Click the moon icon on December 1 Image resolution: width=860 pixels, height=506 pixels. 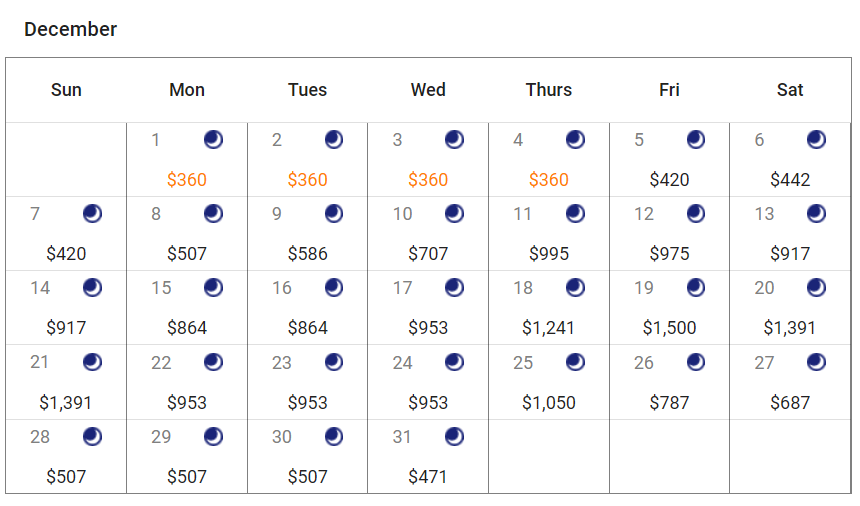[213, 139]
